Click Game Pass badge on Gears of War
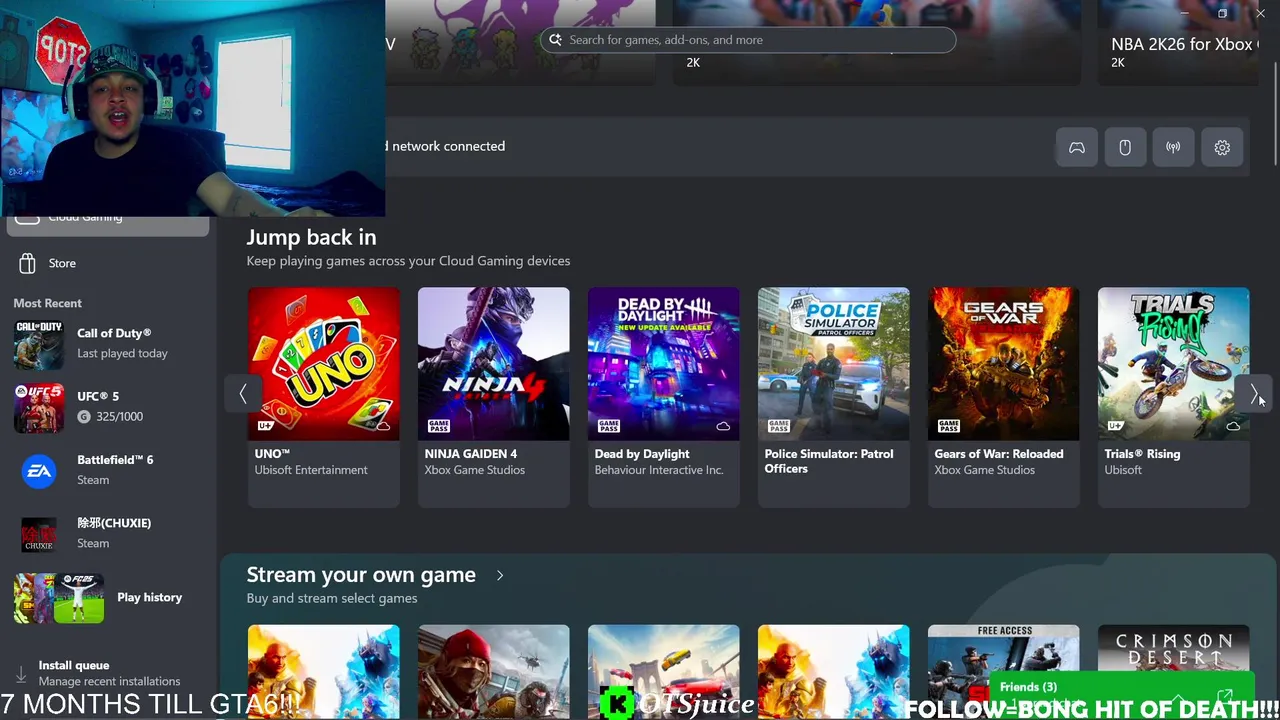1280x720 pixels. pos(948,426)
